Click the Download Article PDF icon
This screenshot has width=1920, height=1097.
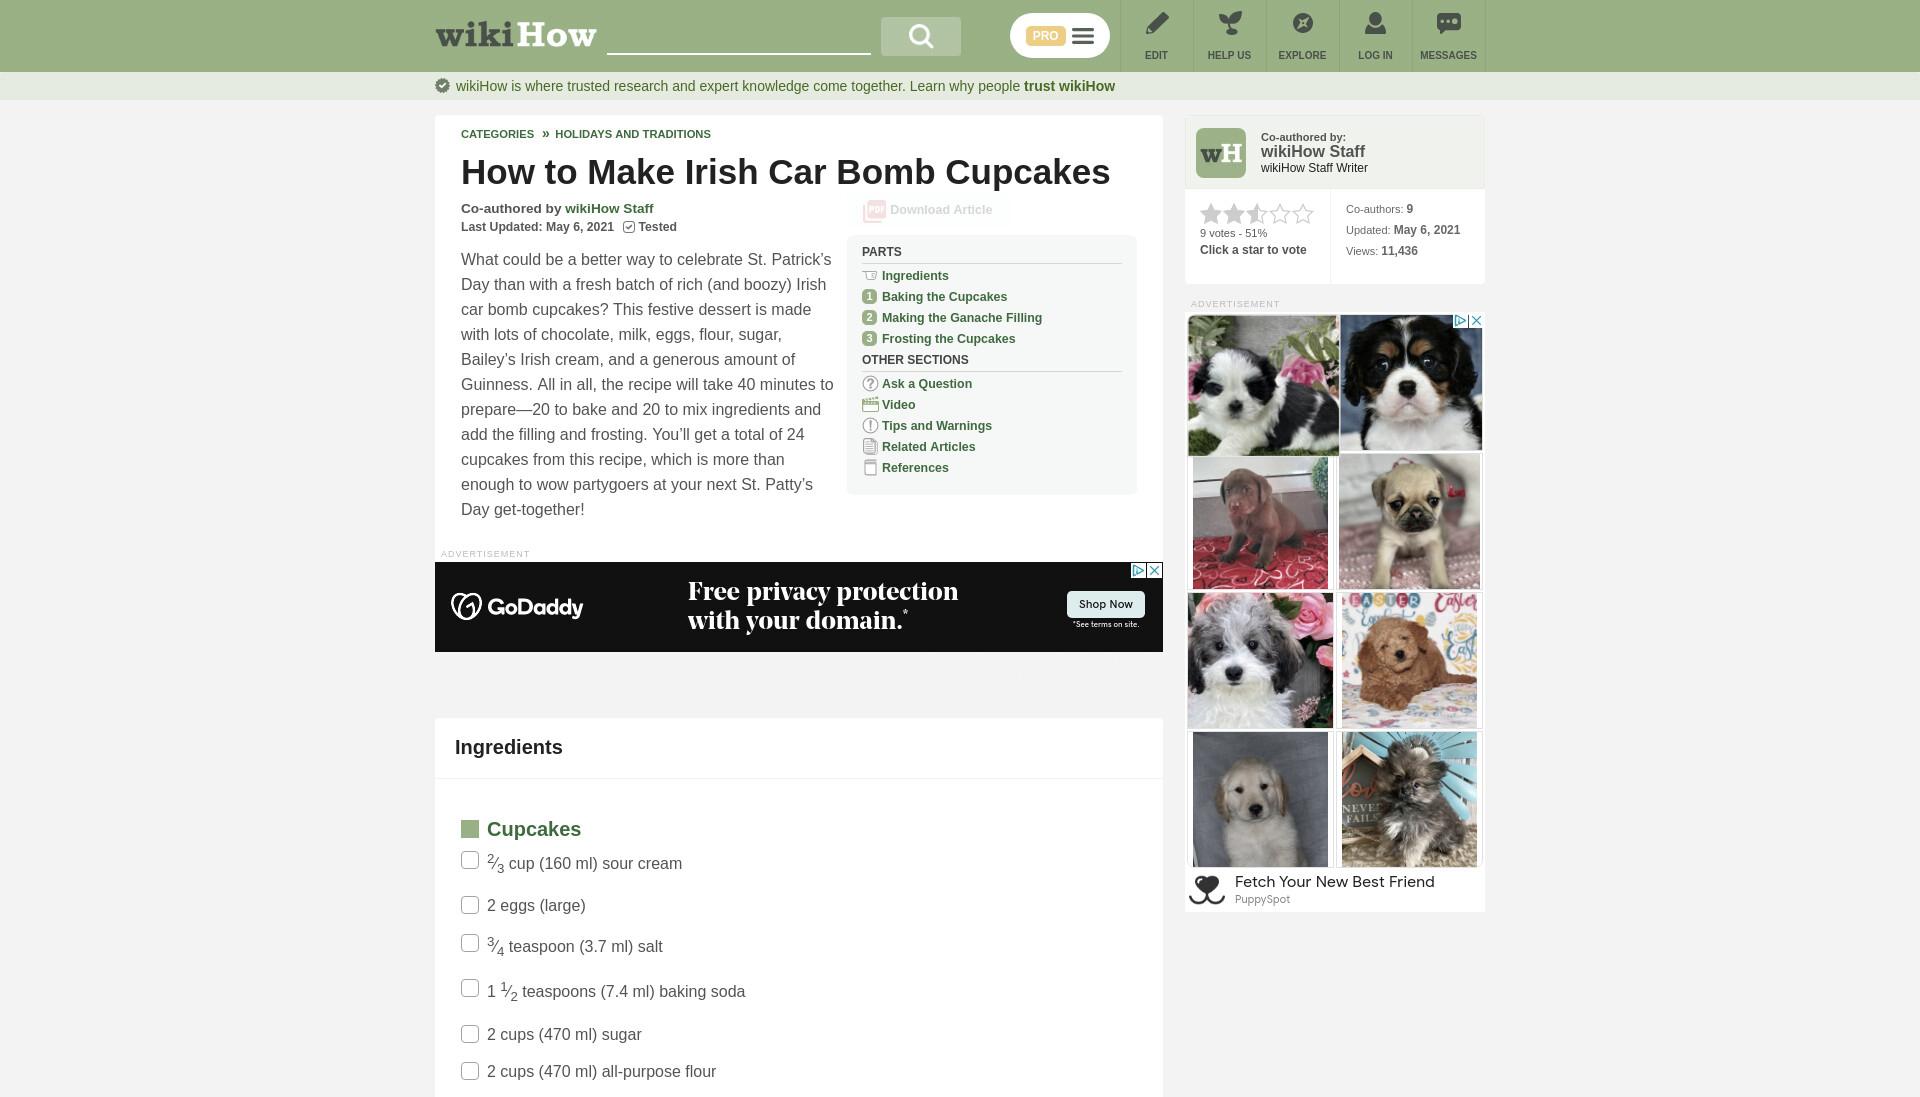pyautogui.click(x=874, y=211)
